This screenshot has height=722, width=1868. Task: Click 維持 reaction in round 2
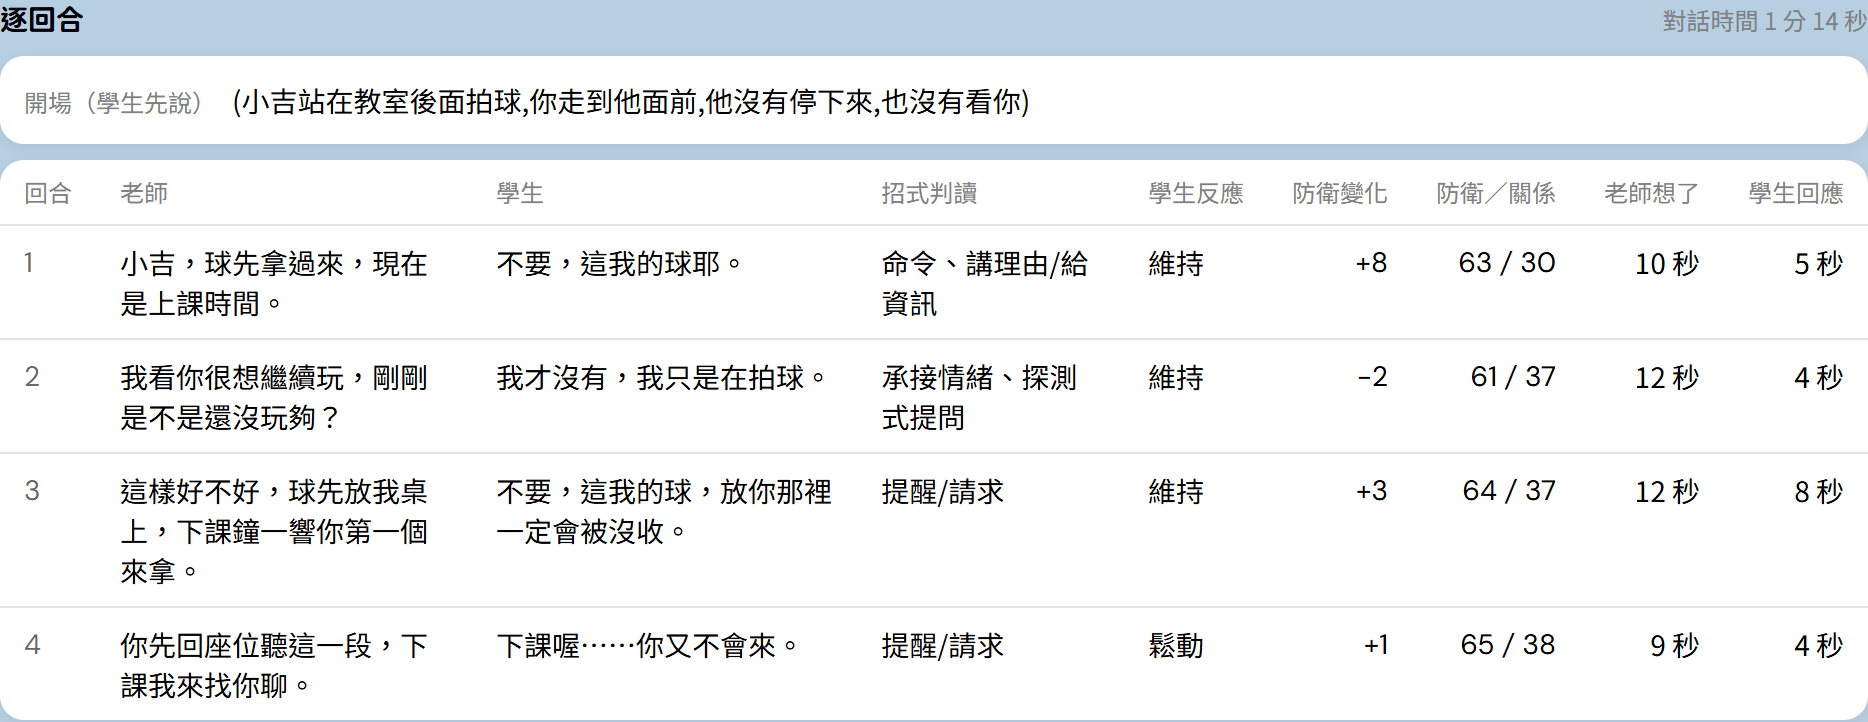(1176, 377)
